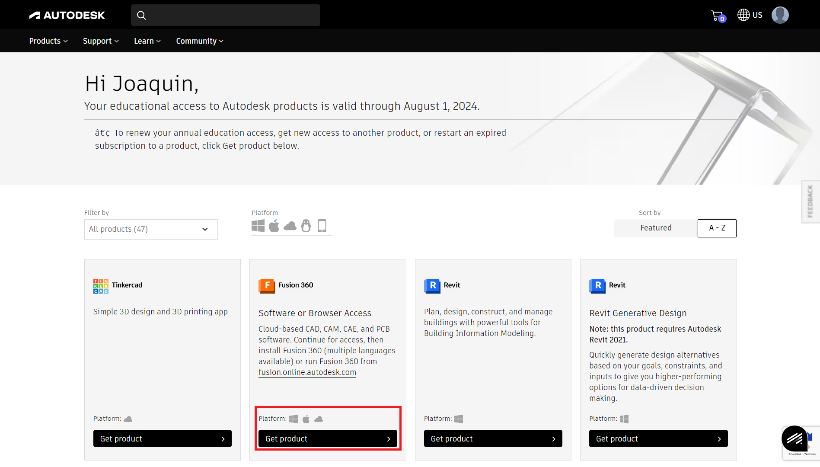Filter by Apple platform icon
The width and height of the screenshot is (820, 467).
[x=274, y=225]
